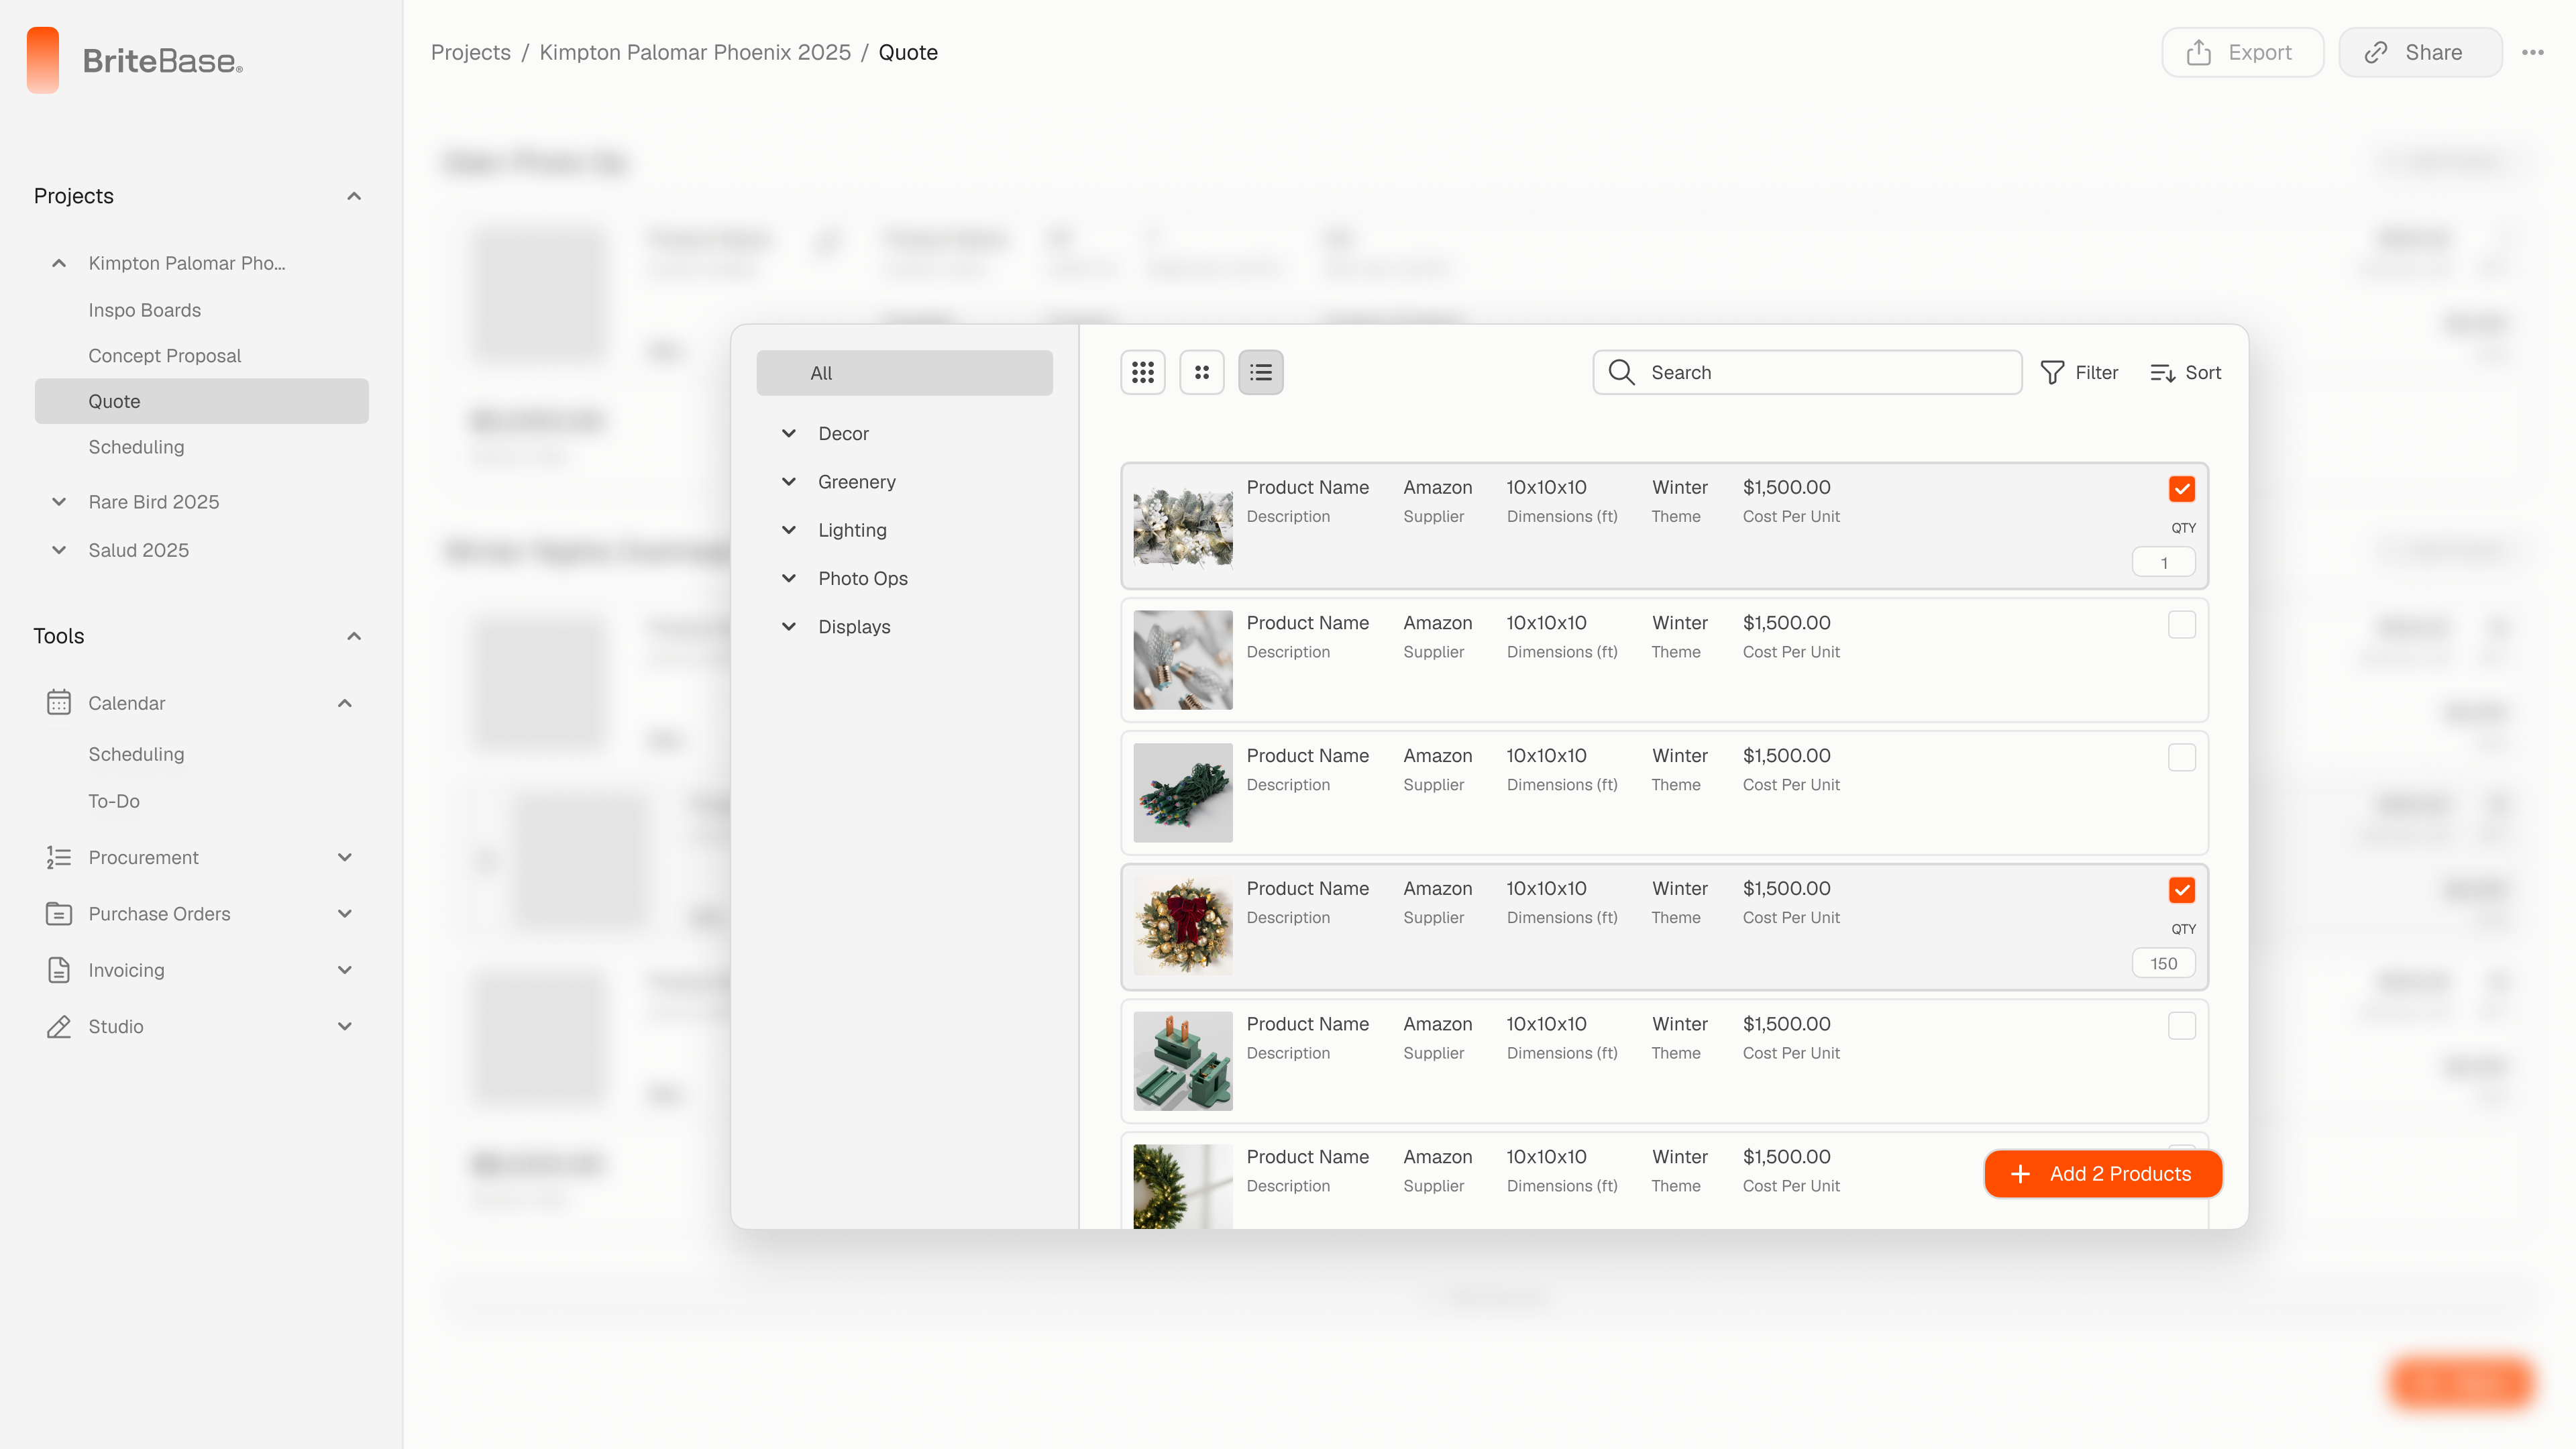This screenshot has width=2576, height=1449.
Task: Expand the Procurement tool section
Action: (x=344, y=857)
